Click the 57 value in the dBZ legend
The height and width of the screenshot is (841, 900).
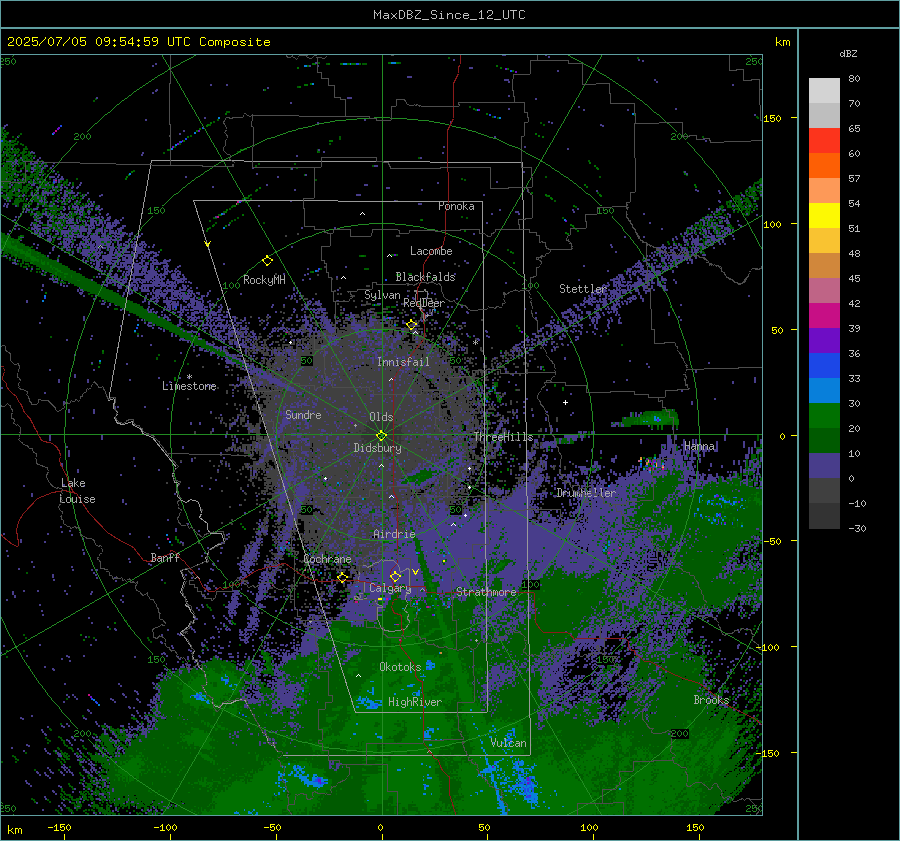854,179
